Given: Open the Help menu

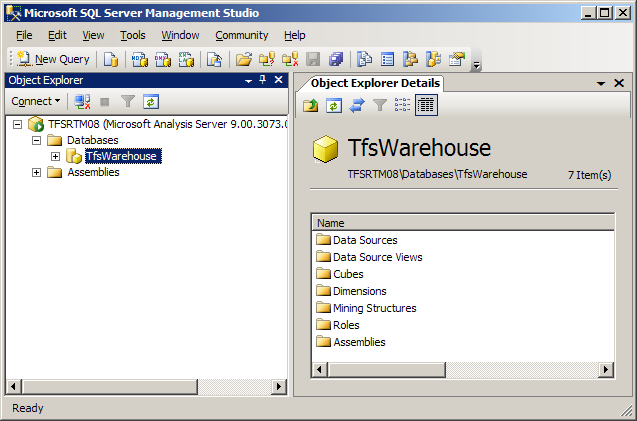Looking at the screenshot, I should click(x=295, y=35).
